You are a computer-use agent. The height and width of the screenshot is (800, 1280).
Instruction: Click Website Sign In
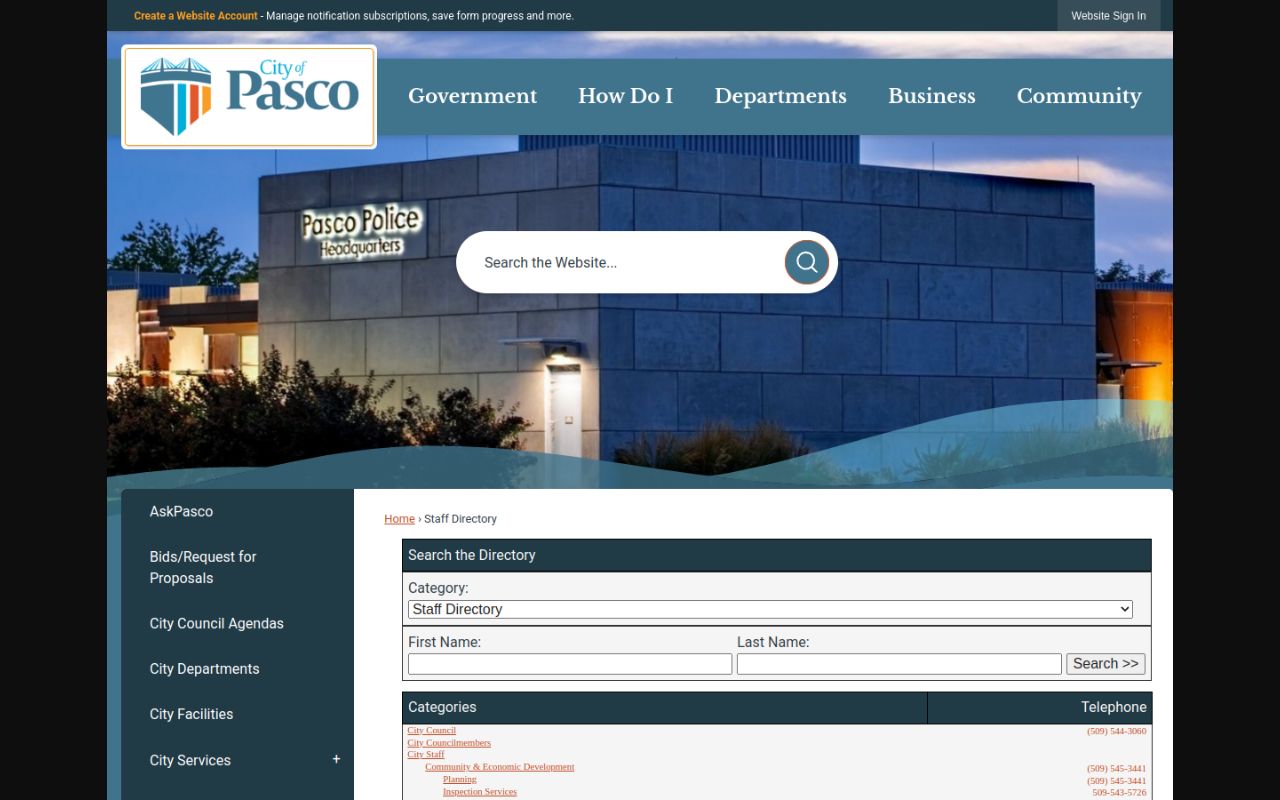coord(1109,16)
